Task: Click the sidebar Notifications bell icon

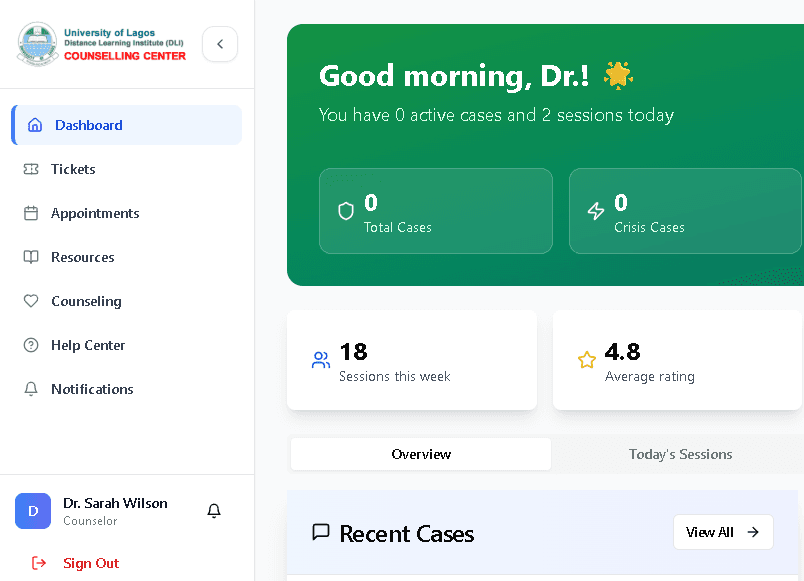Action: pyautogui.click(x=31, y=389)
